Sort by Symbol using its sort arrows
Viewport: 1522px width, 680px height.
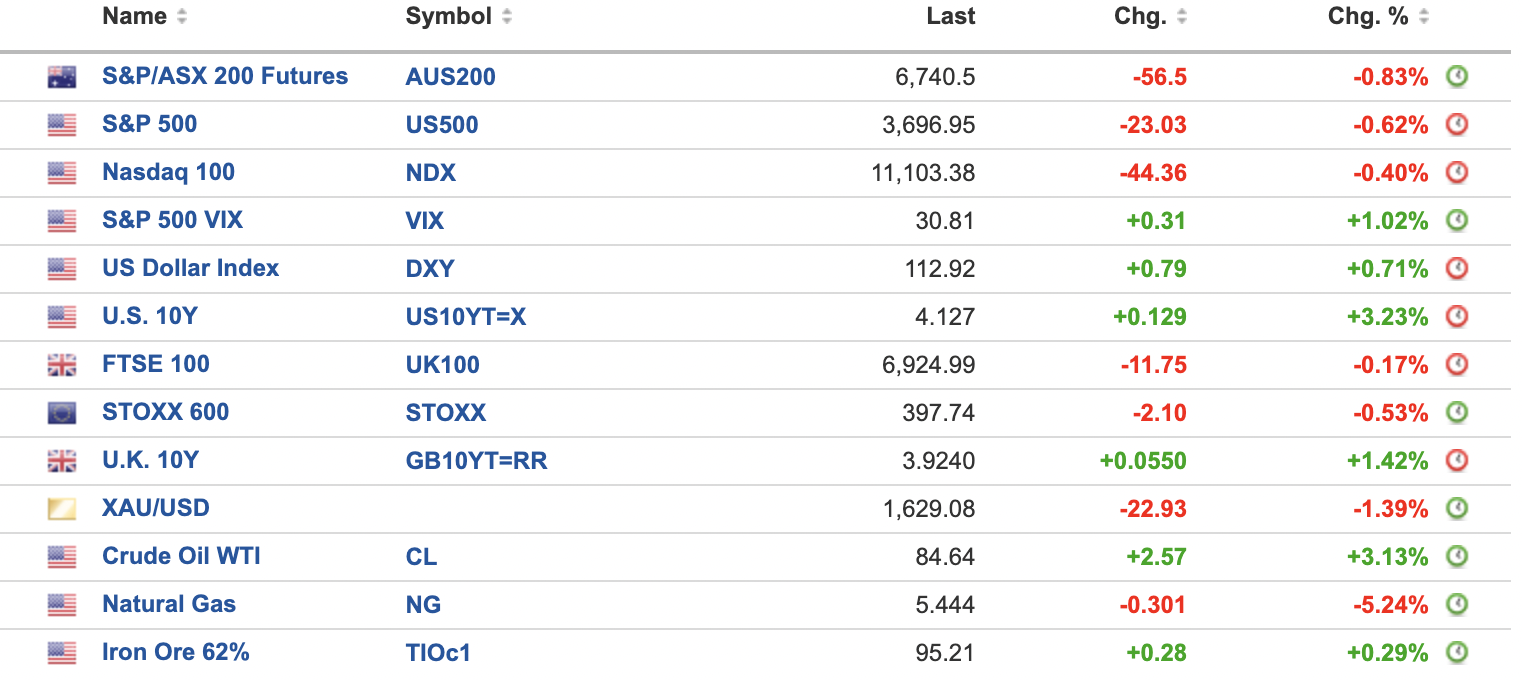(507, 17)
